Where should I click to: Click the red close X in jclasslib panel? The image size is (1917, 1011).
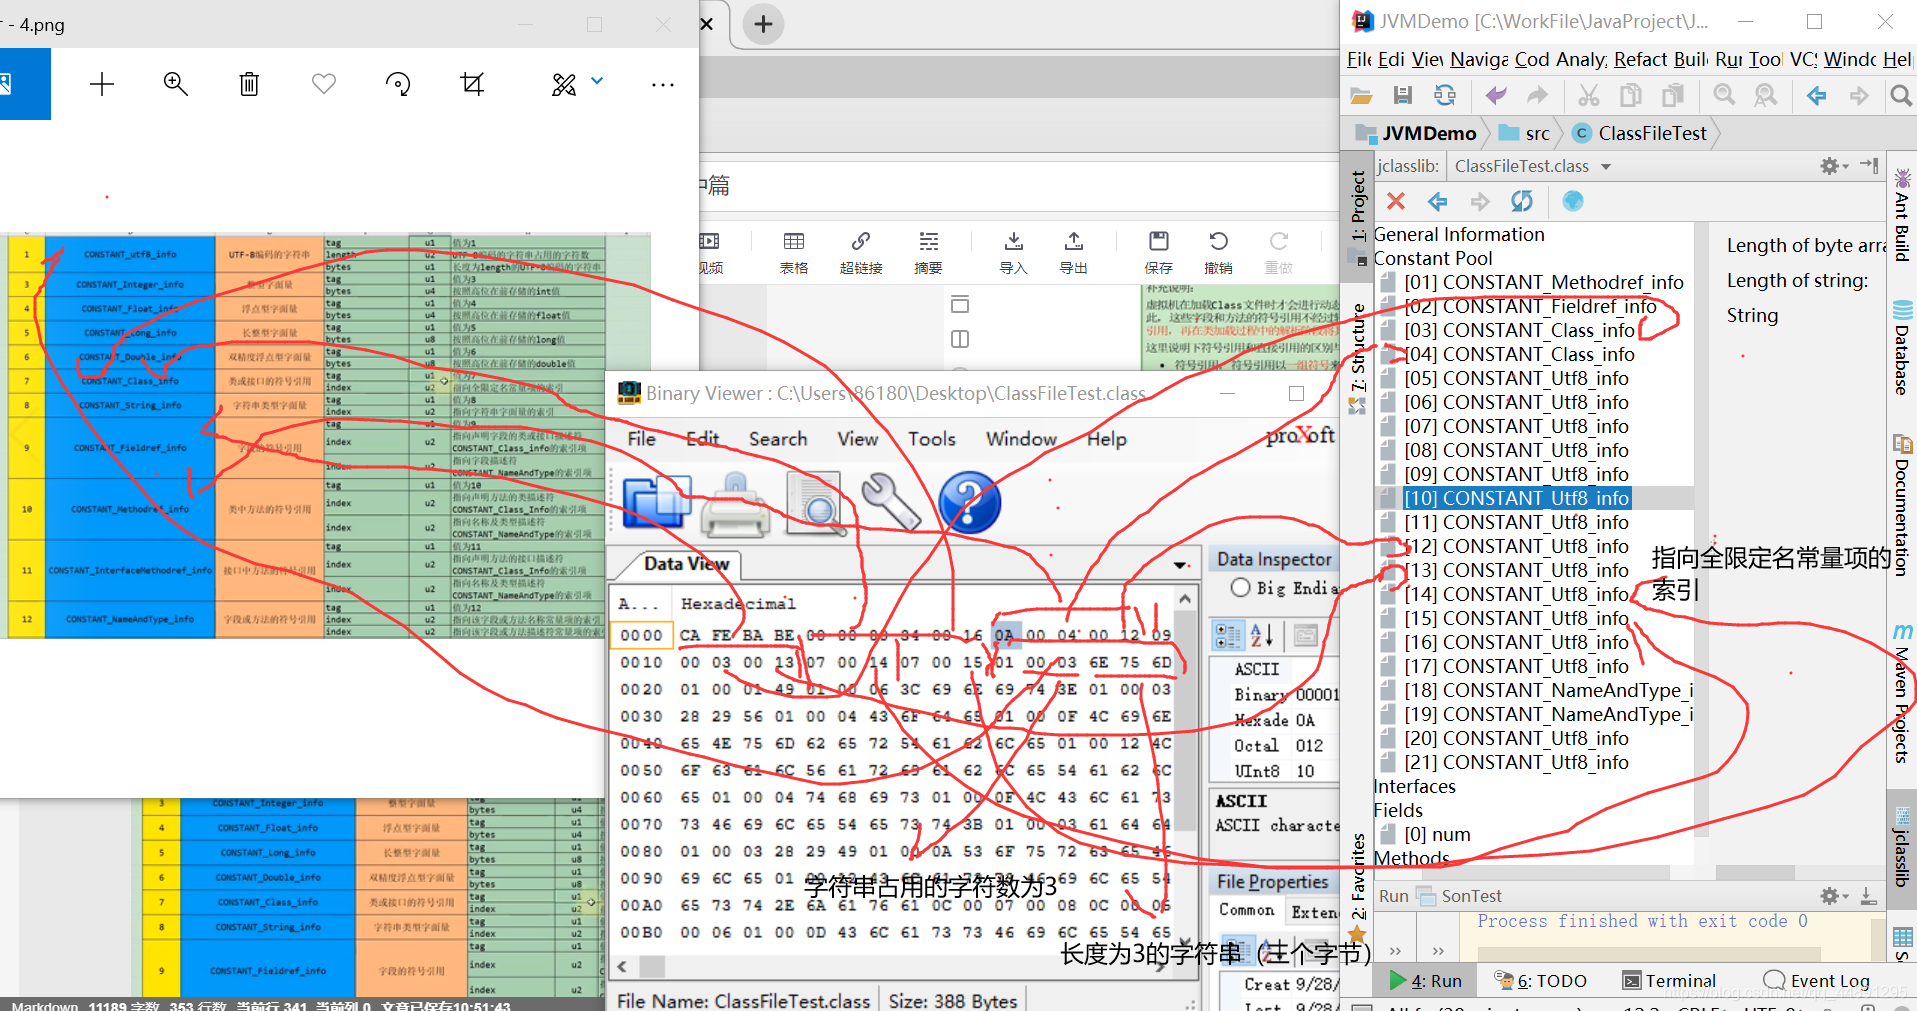pos(1396,202)
